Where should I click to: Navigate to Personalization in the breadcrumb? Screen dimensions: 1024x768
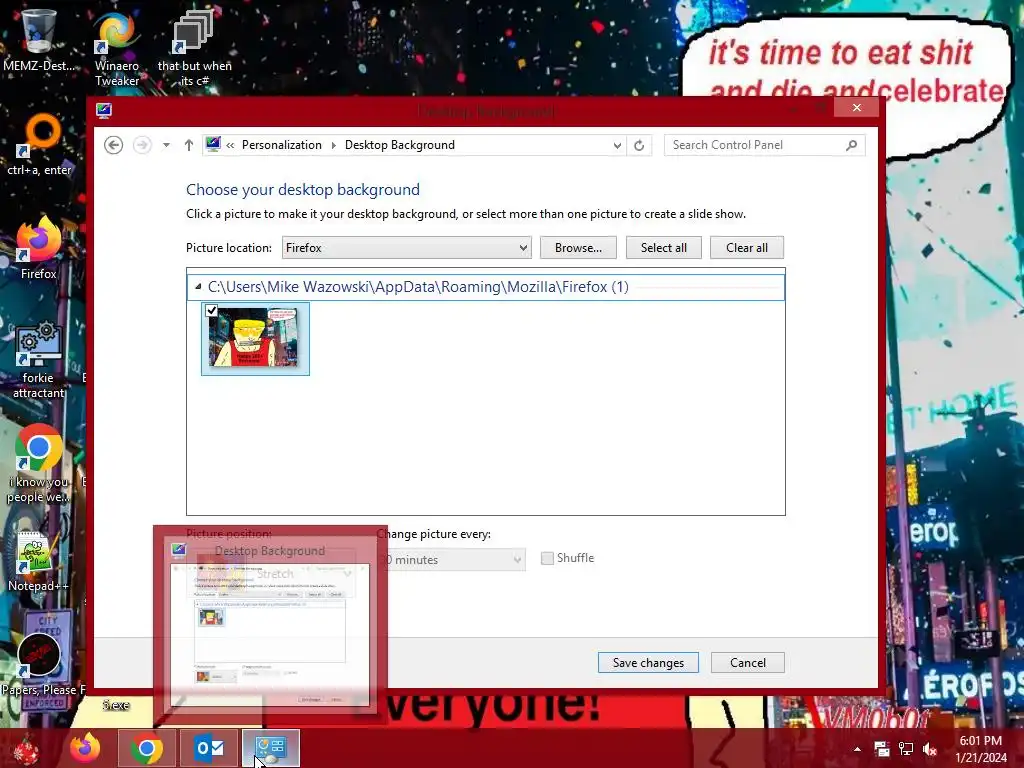tap(281, 145)
